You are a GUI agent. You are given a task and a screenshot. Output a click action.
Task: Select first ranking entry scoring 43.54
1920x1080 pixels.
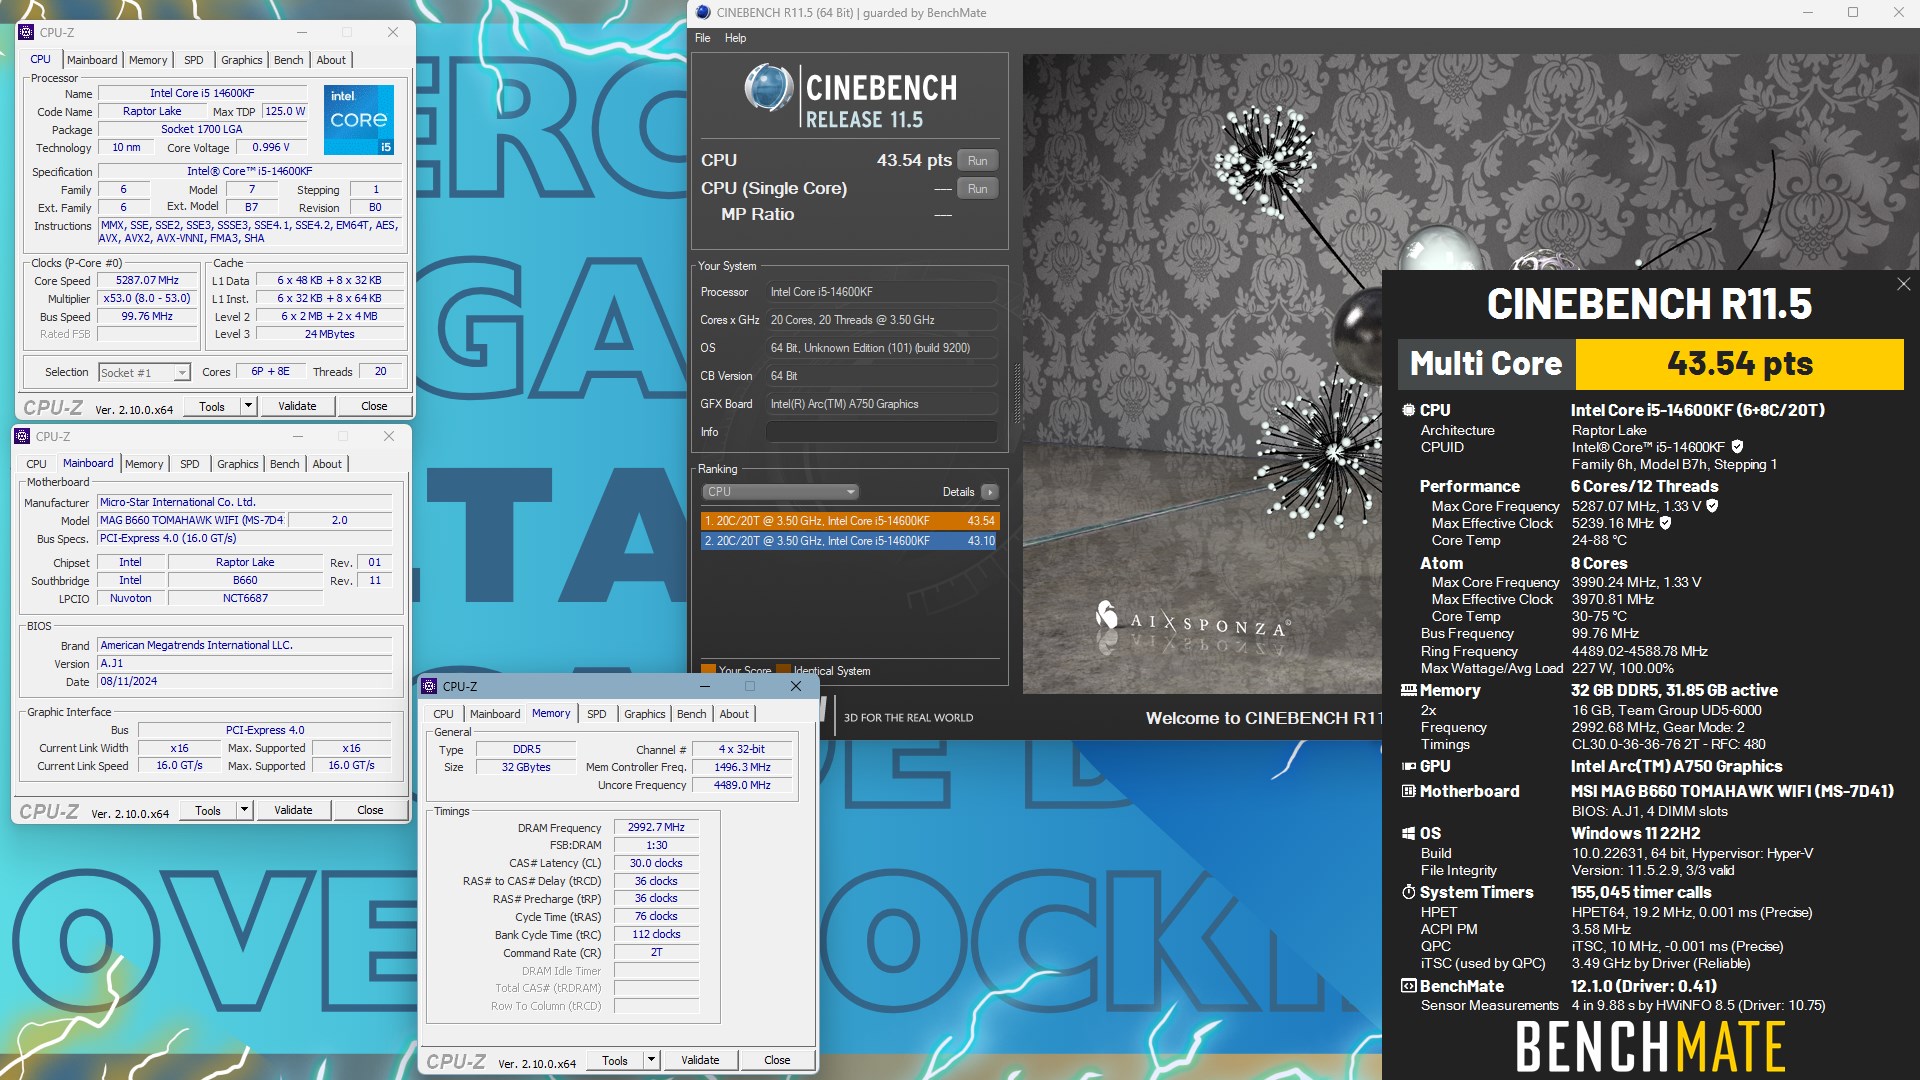[x=850, y=521]
